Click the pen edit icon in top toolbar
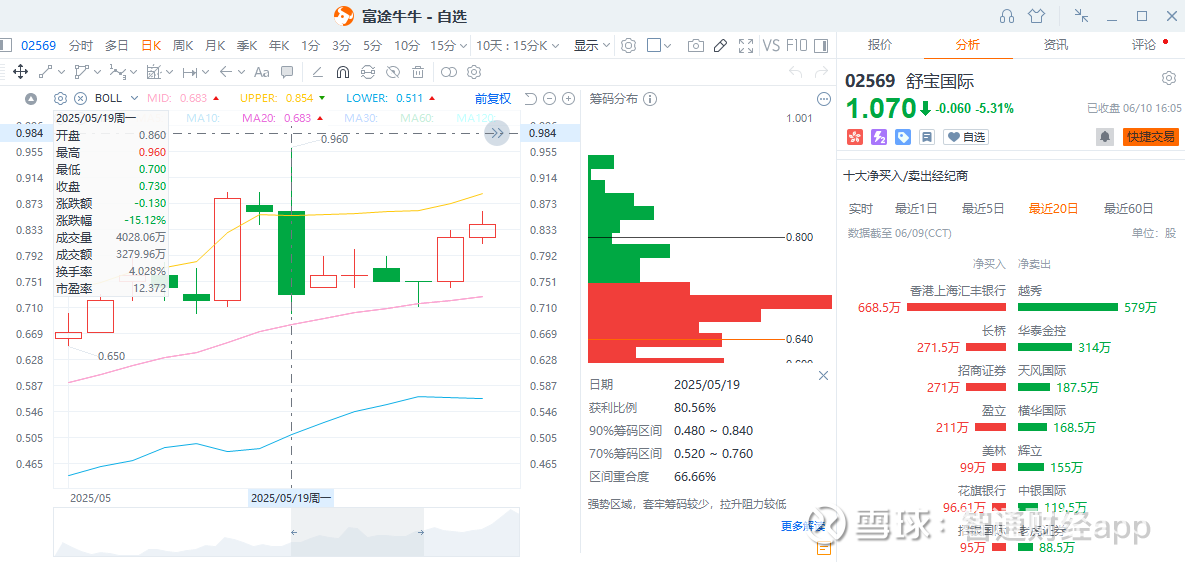1185x562 pixels. tap(720, 45)
